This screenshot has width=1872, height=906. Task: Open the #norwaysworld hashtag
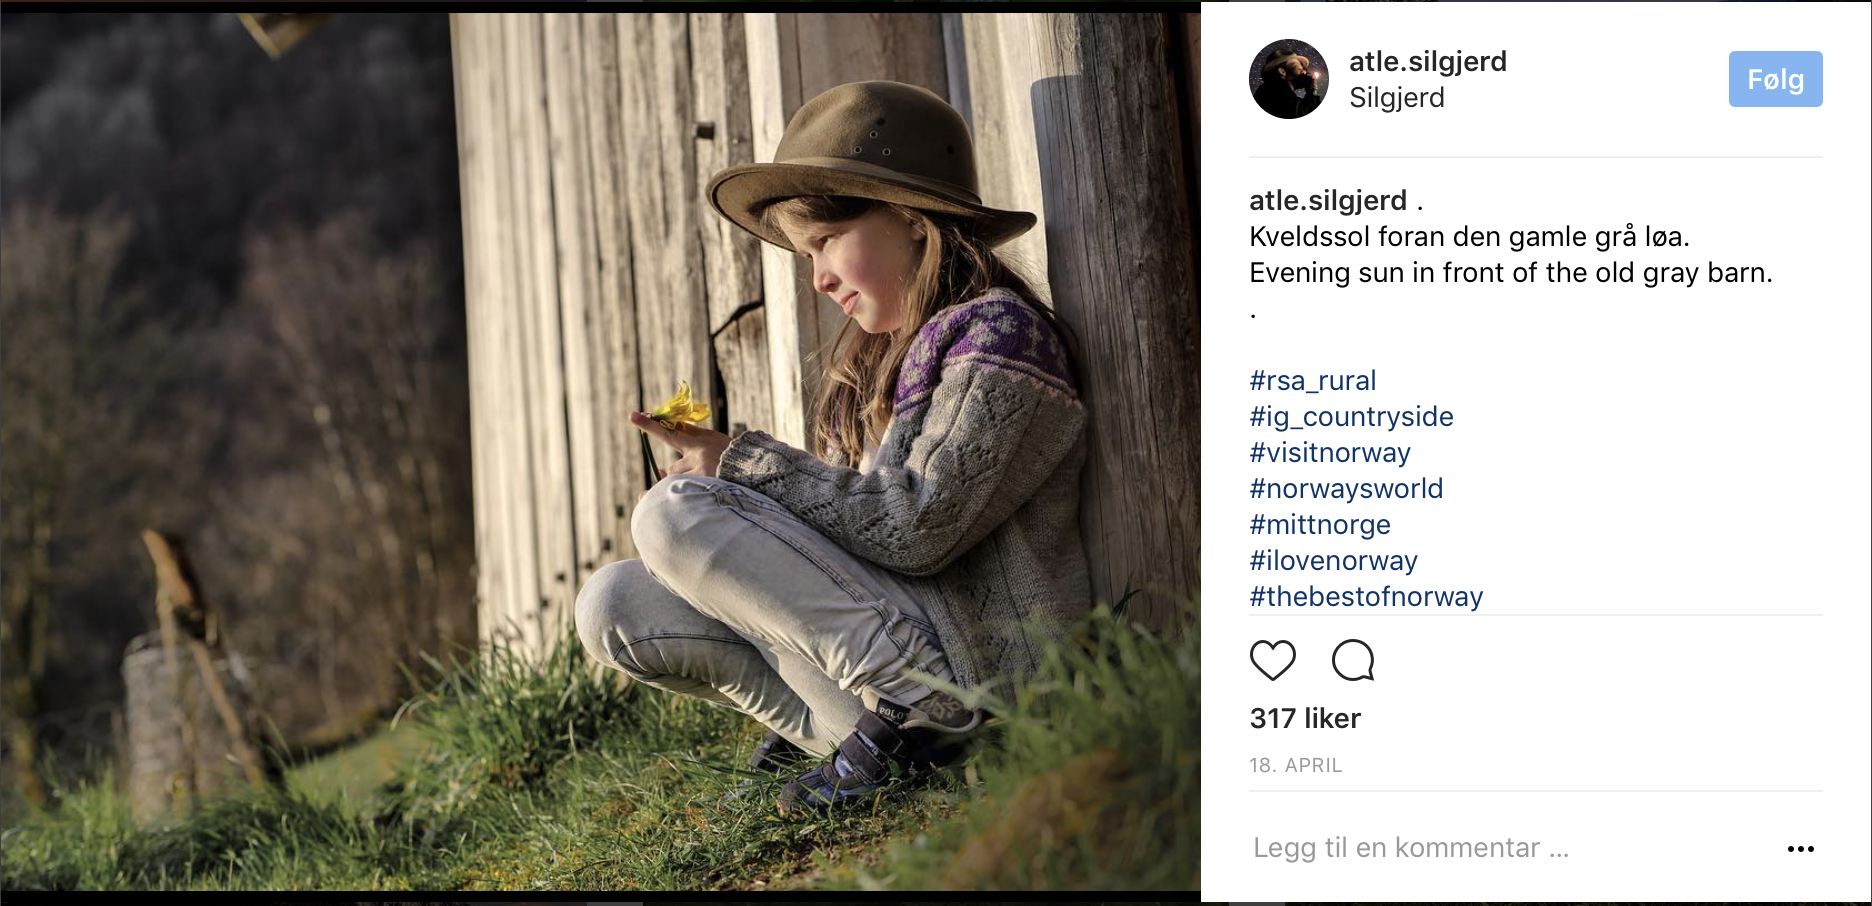coord(1346,489)
